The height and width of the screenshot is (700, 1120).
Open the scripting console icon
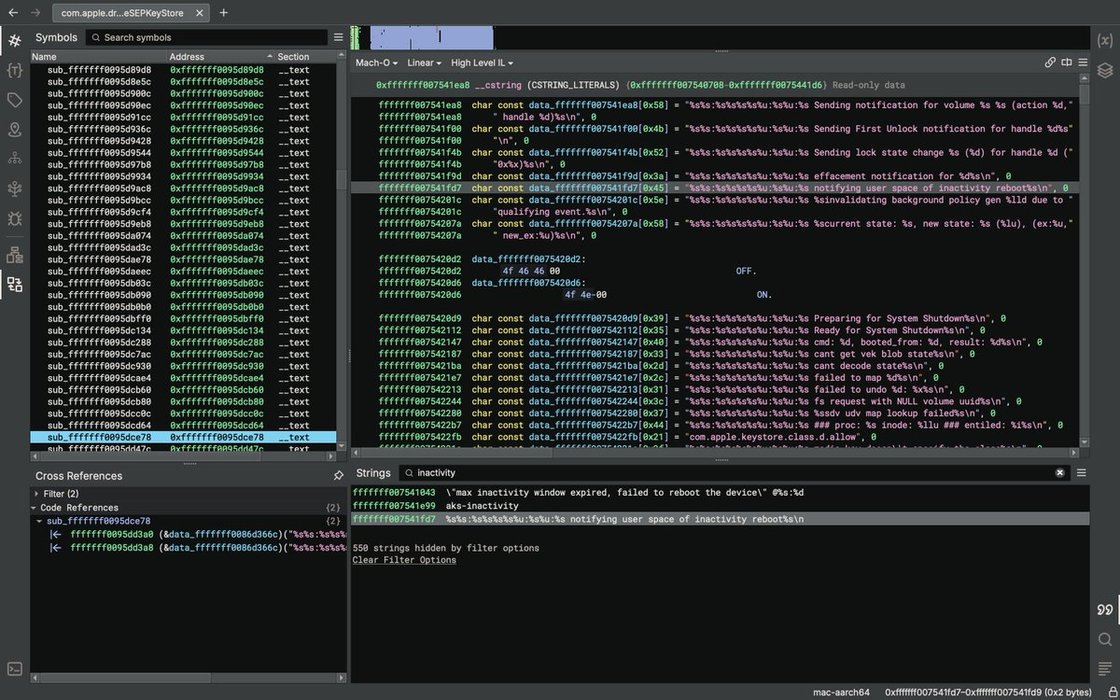point(14,669)
